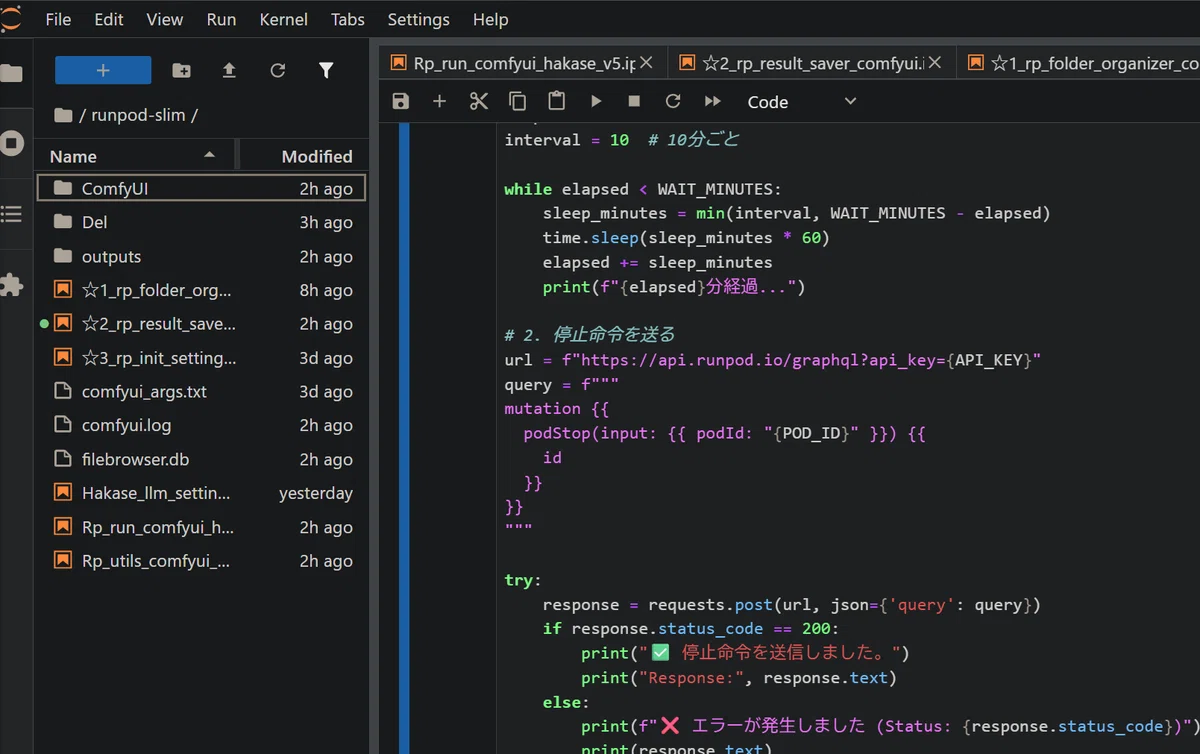Select the comfyui.log file
The image size is (1200, 754).
201,425
